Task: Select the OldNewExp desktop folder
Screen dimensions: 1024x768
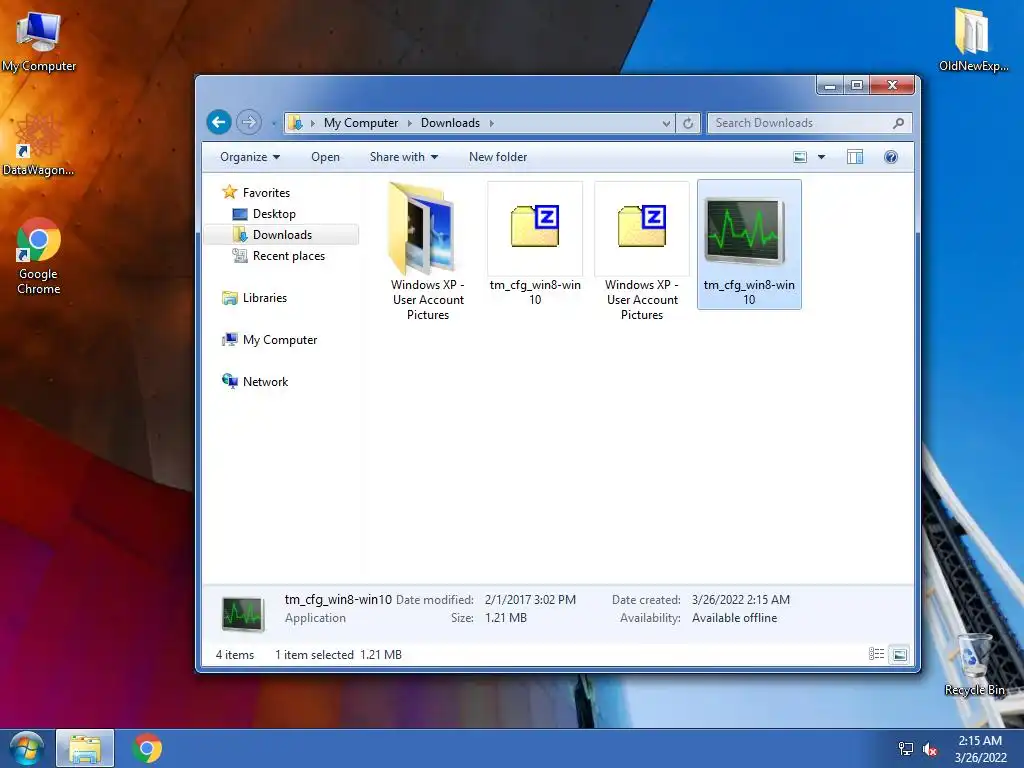Action: tap(973, 39)
